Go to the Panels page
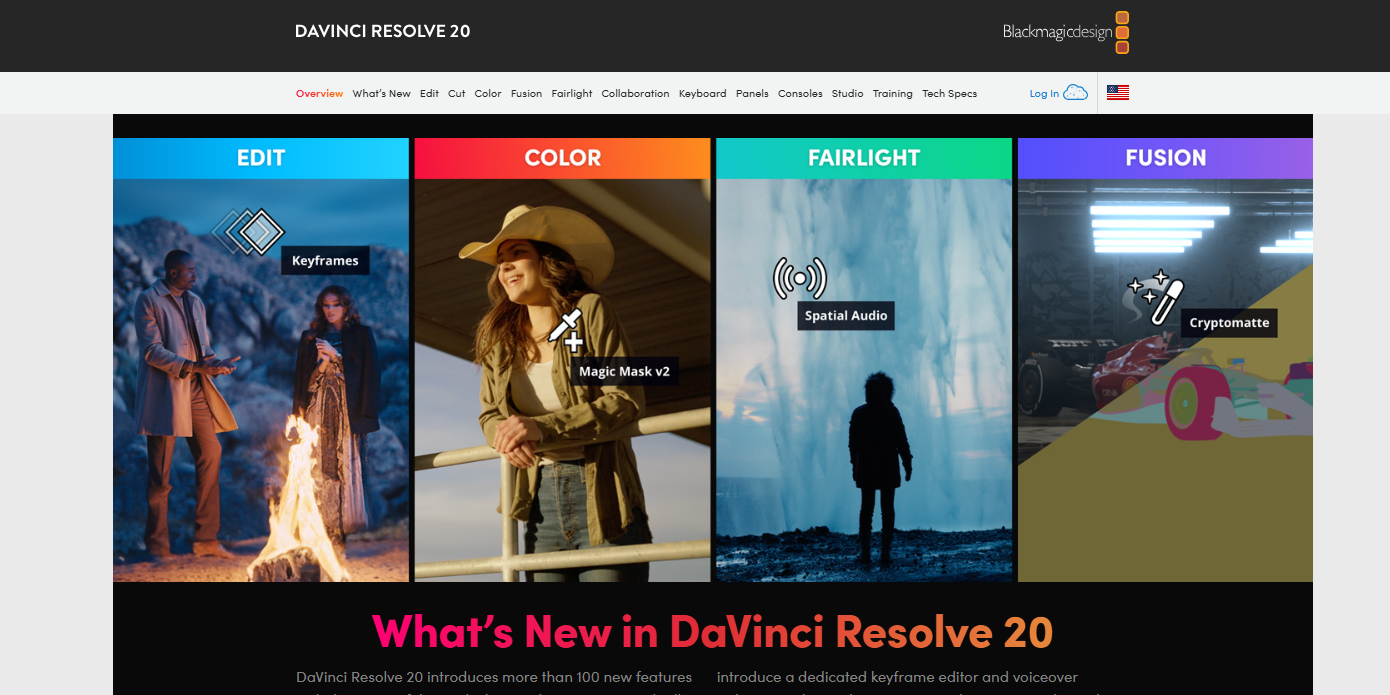The image size is (1390, 695). [x=752, y=94]
